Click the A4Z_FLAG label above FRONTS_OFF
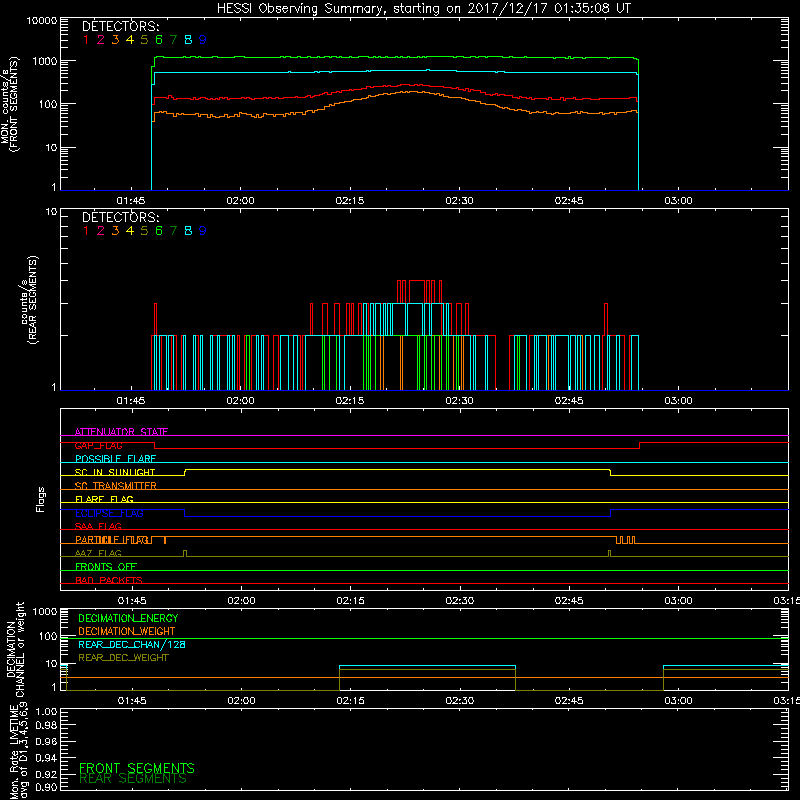This screenshot has height=800, width=800. tap(98, 553)
